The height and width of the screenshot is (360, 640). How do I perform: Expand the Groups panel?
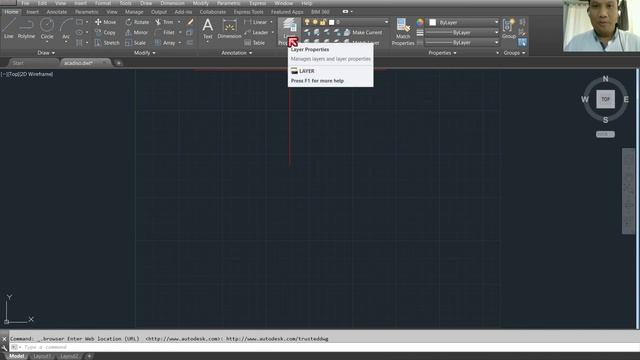(514, 53)
